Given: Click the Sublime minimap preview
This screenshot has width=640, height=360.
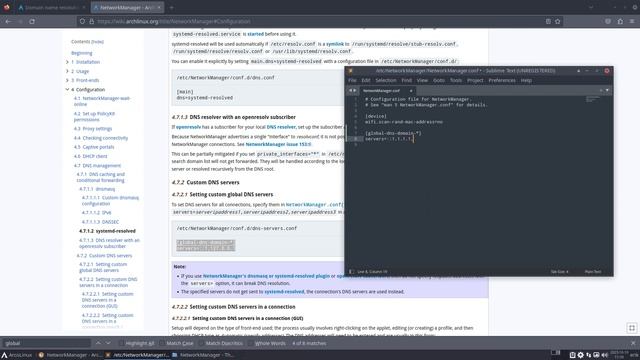Looking at the screenshot, I should 592,99.
